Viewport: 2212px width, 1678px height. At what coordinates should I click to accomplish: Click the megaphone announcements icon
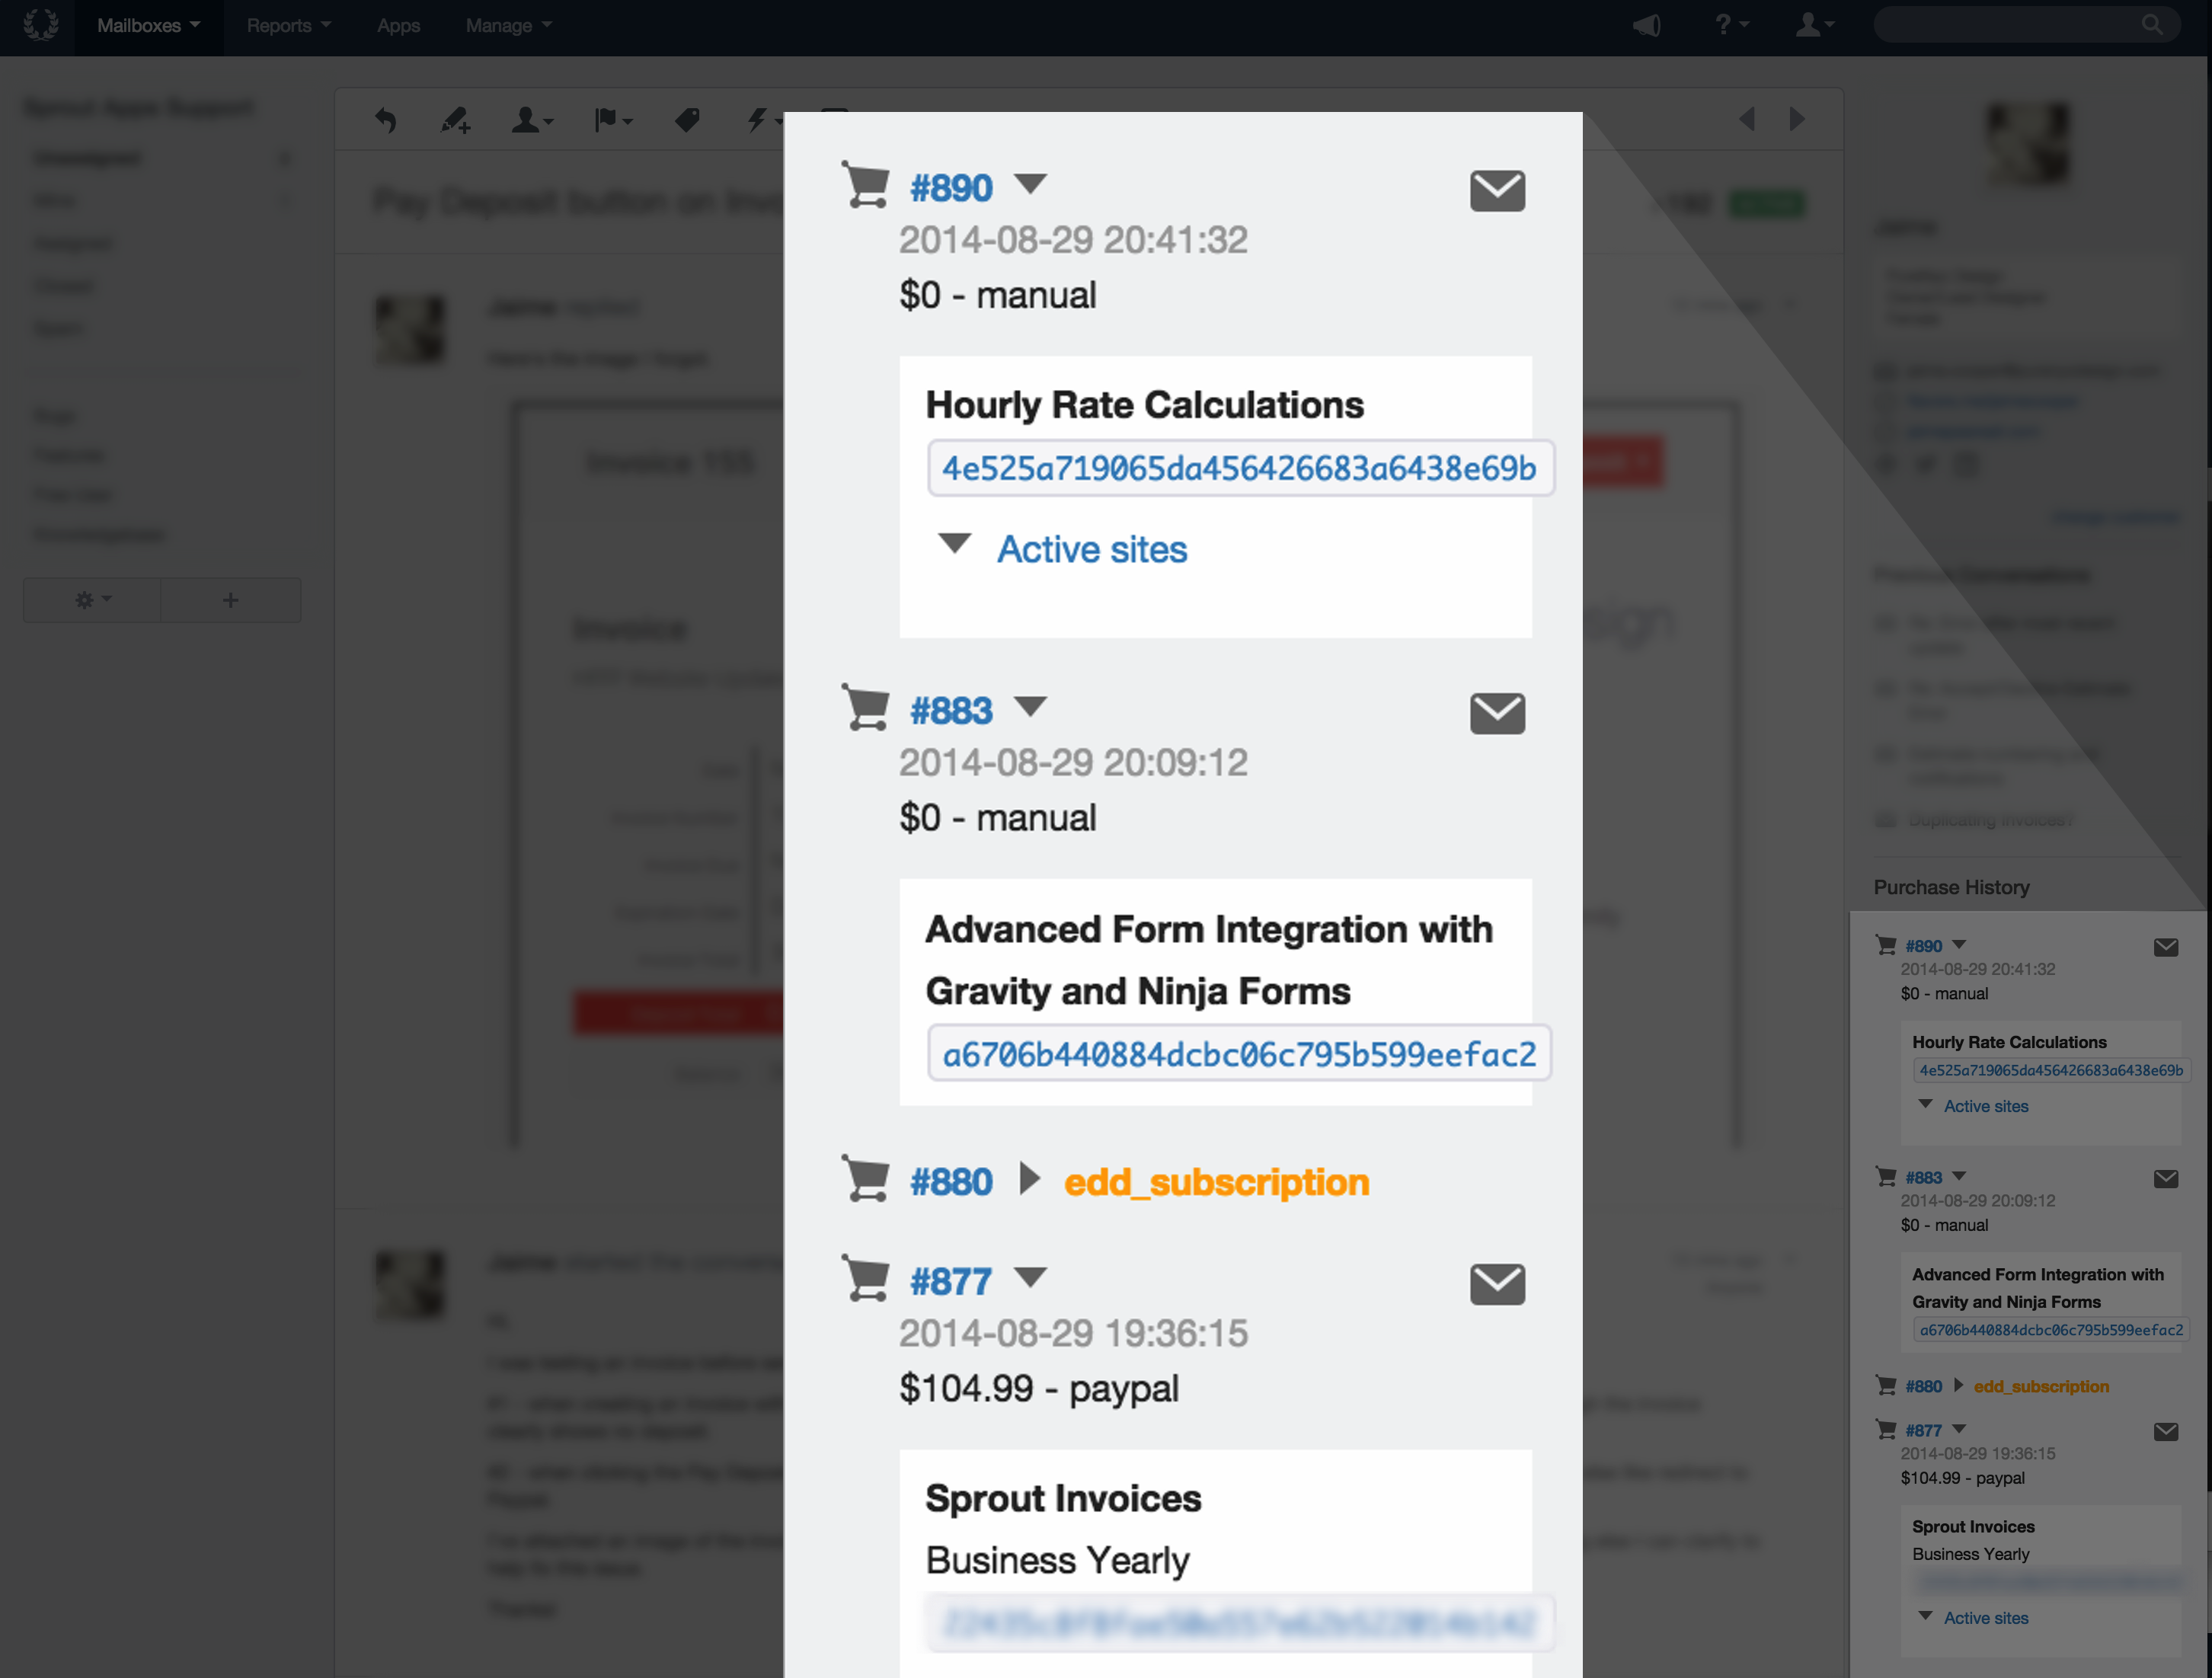pos(1646,25)
